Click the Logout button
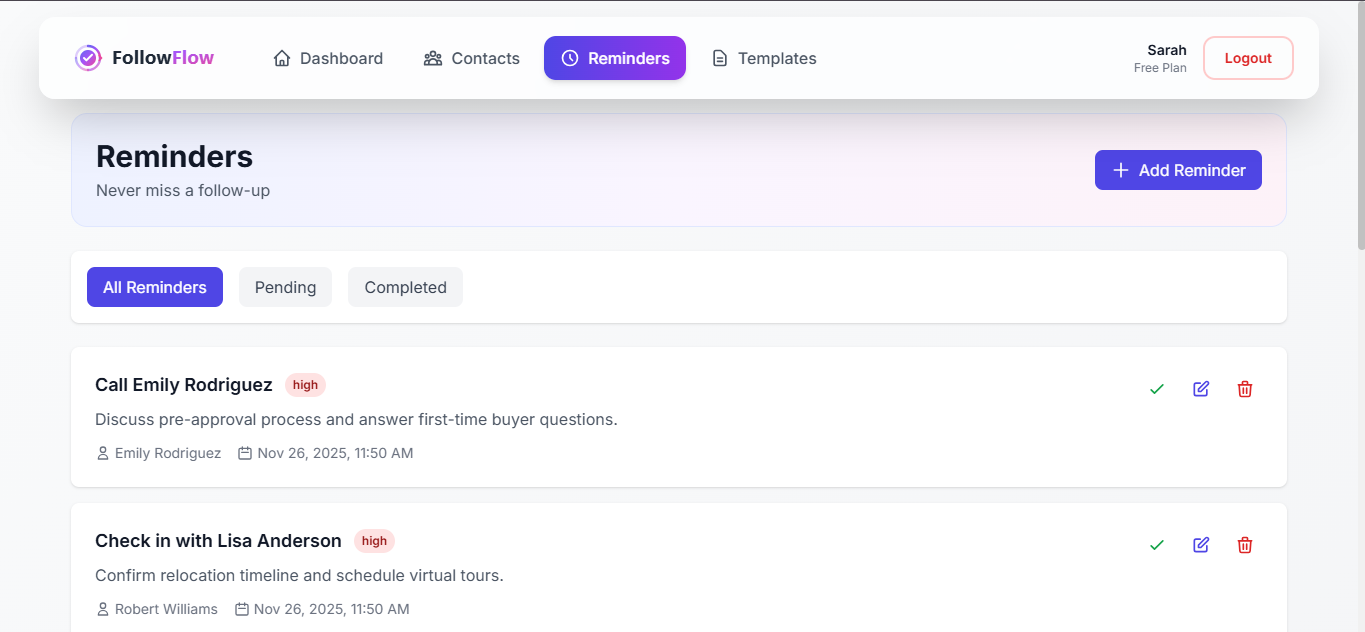Viewport: 1365px width, 632px height. tap(1248, 57)
